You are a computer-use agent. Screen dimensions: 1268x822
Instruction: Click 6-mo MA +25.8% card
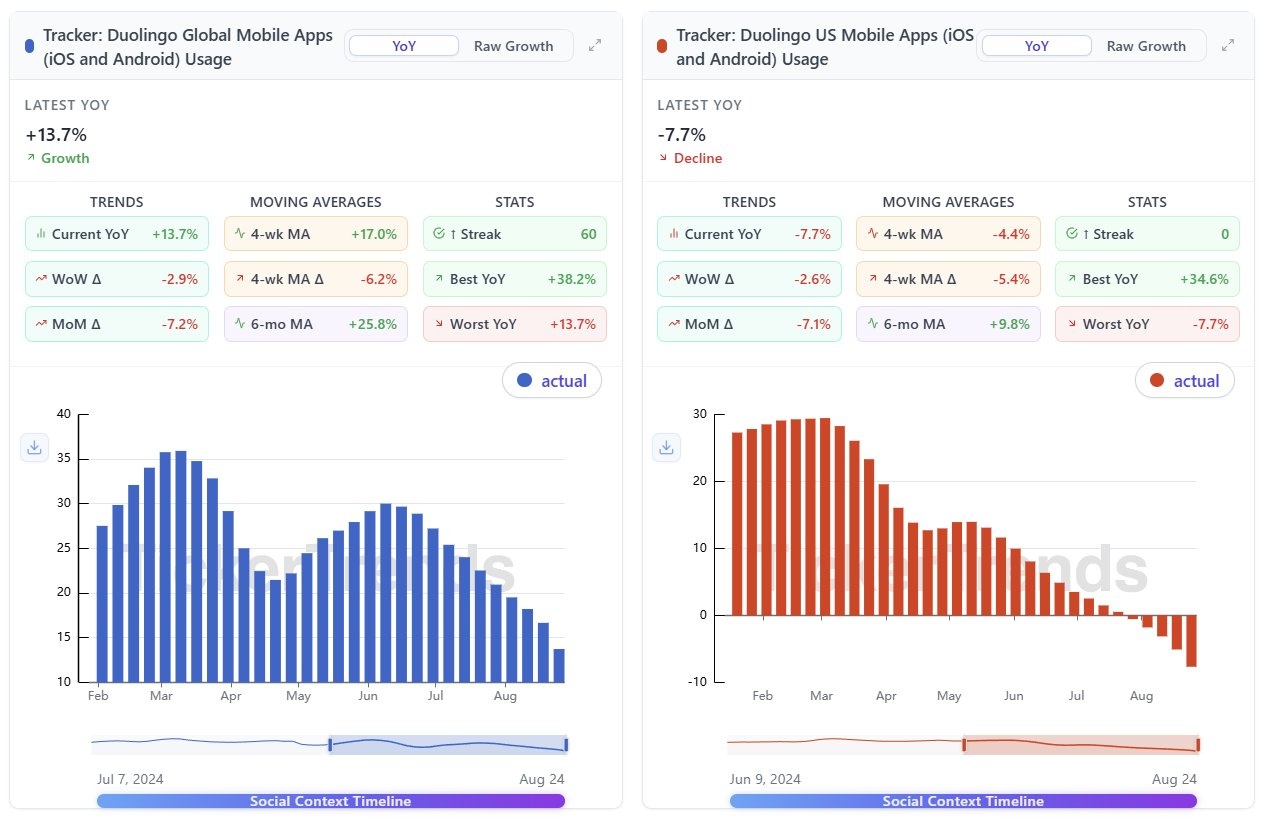(x=316, y=324)
